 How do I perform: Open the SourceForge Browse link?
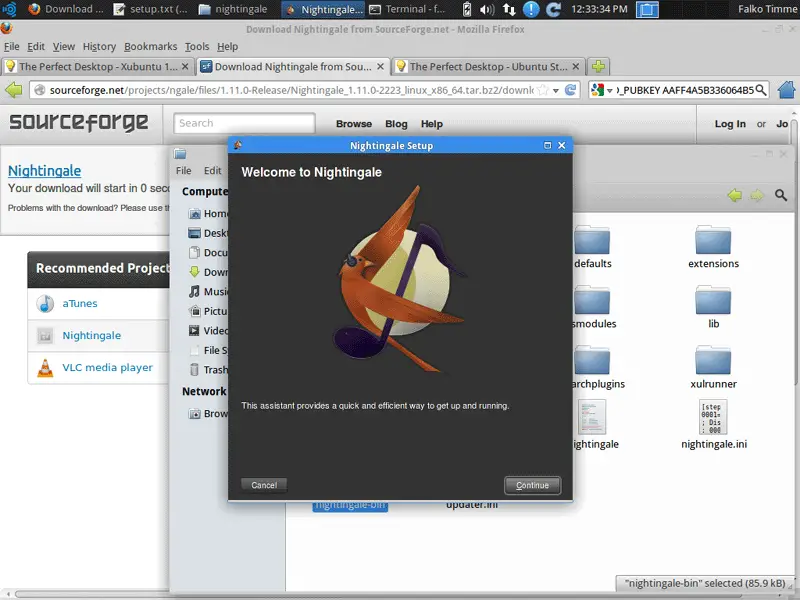pyautogui.click(x=354, y=124)
